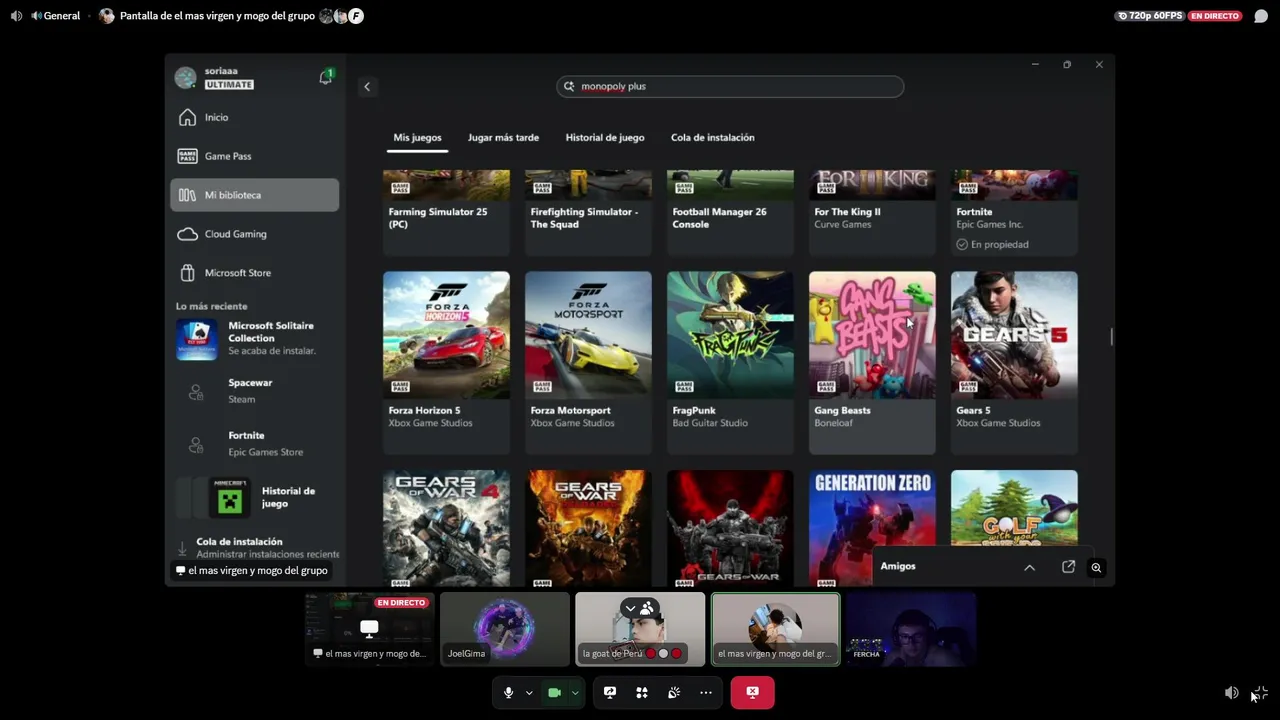The image size is (1280, 720).
Task: Click the monopoly plus search field
Action: [730, 87]
